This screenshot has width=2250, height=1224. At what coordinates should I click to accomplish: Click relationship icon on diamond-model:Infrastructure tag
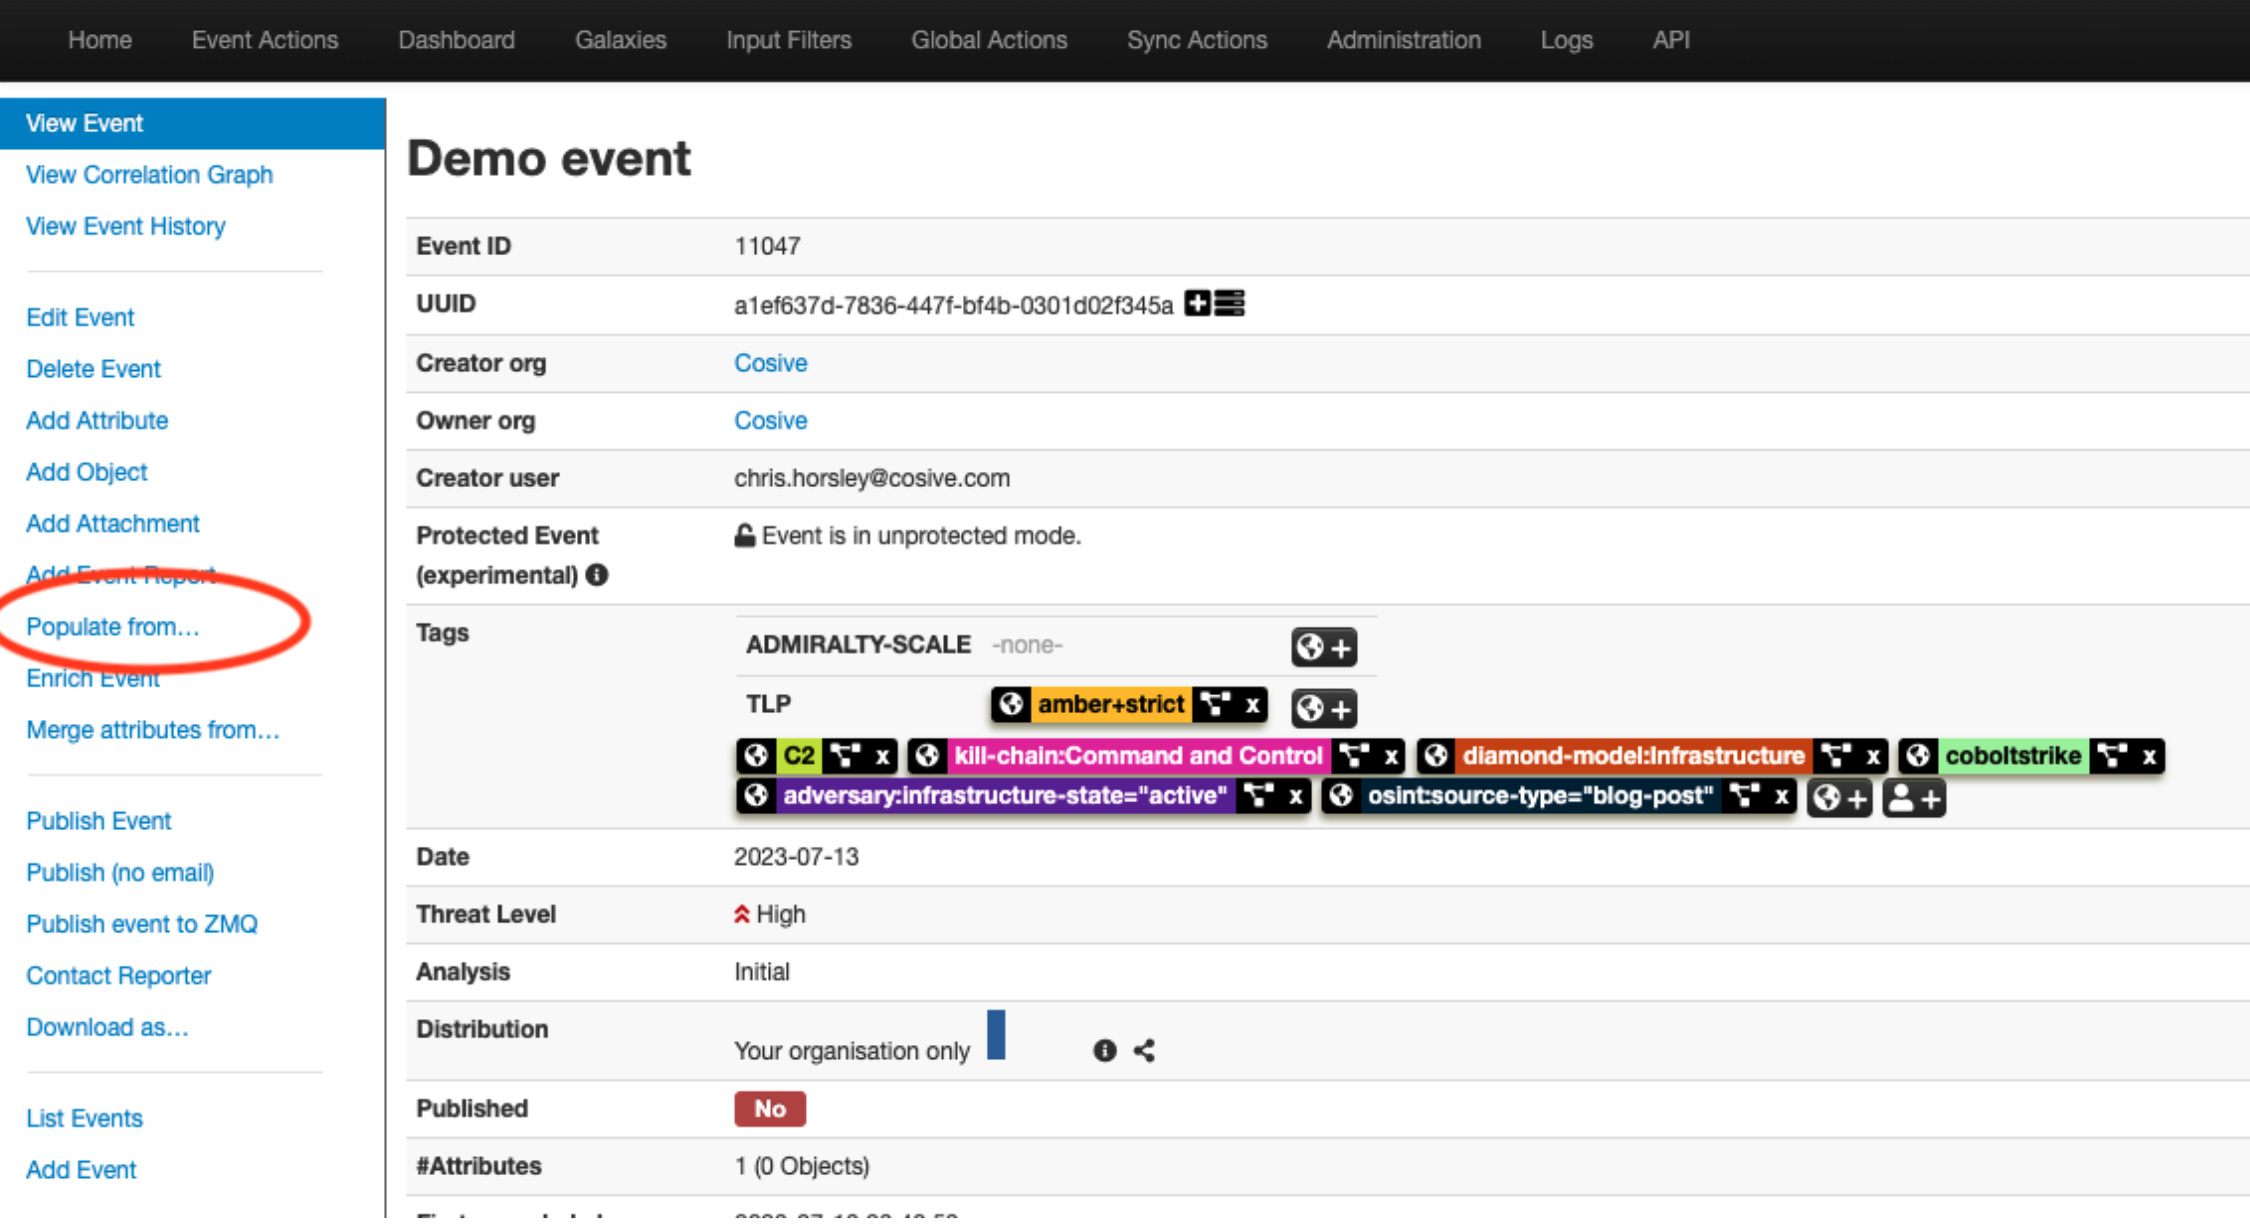point(1834,756)
